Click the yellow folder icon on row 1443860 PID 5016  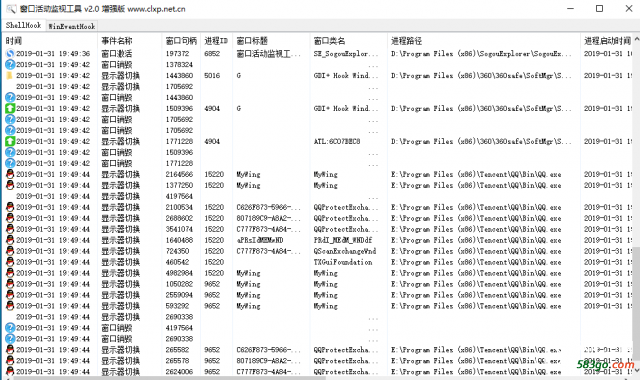click(x=10, y=76)
